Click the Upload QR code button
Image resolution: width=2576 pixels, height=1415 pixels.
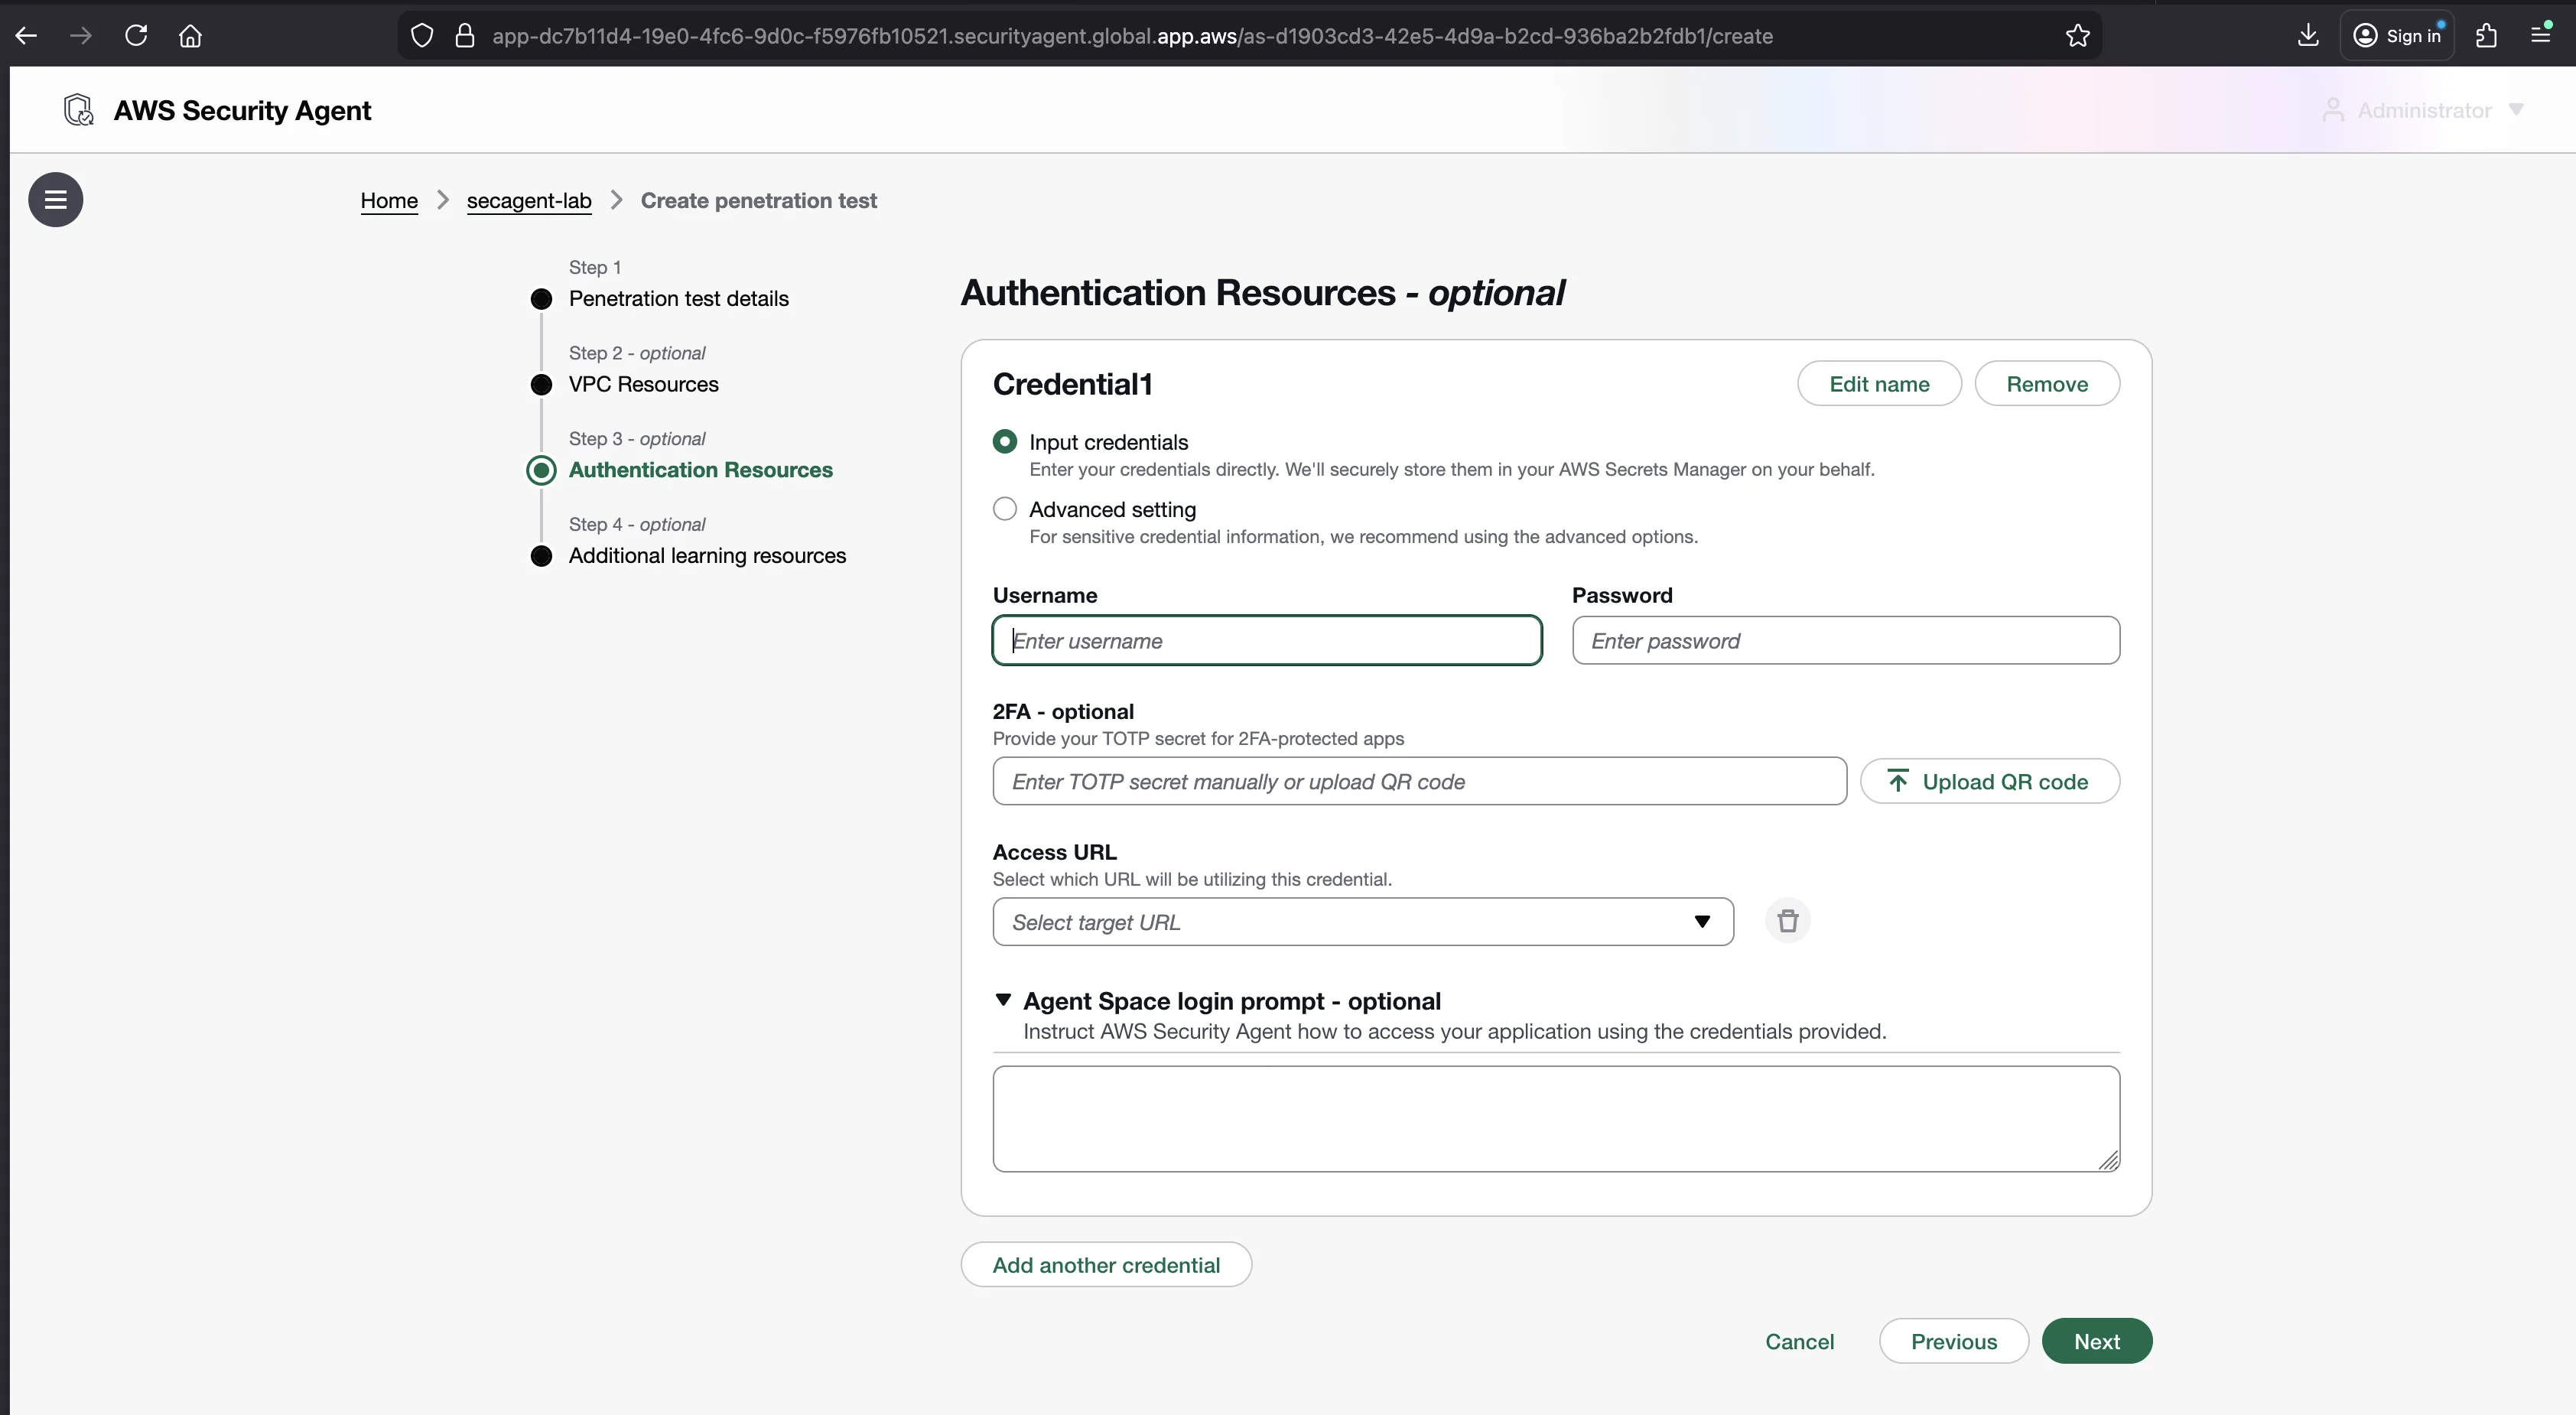click(x=1989, y=781)
